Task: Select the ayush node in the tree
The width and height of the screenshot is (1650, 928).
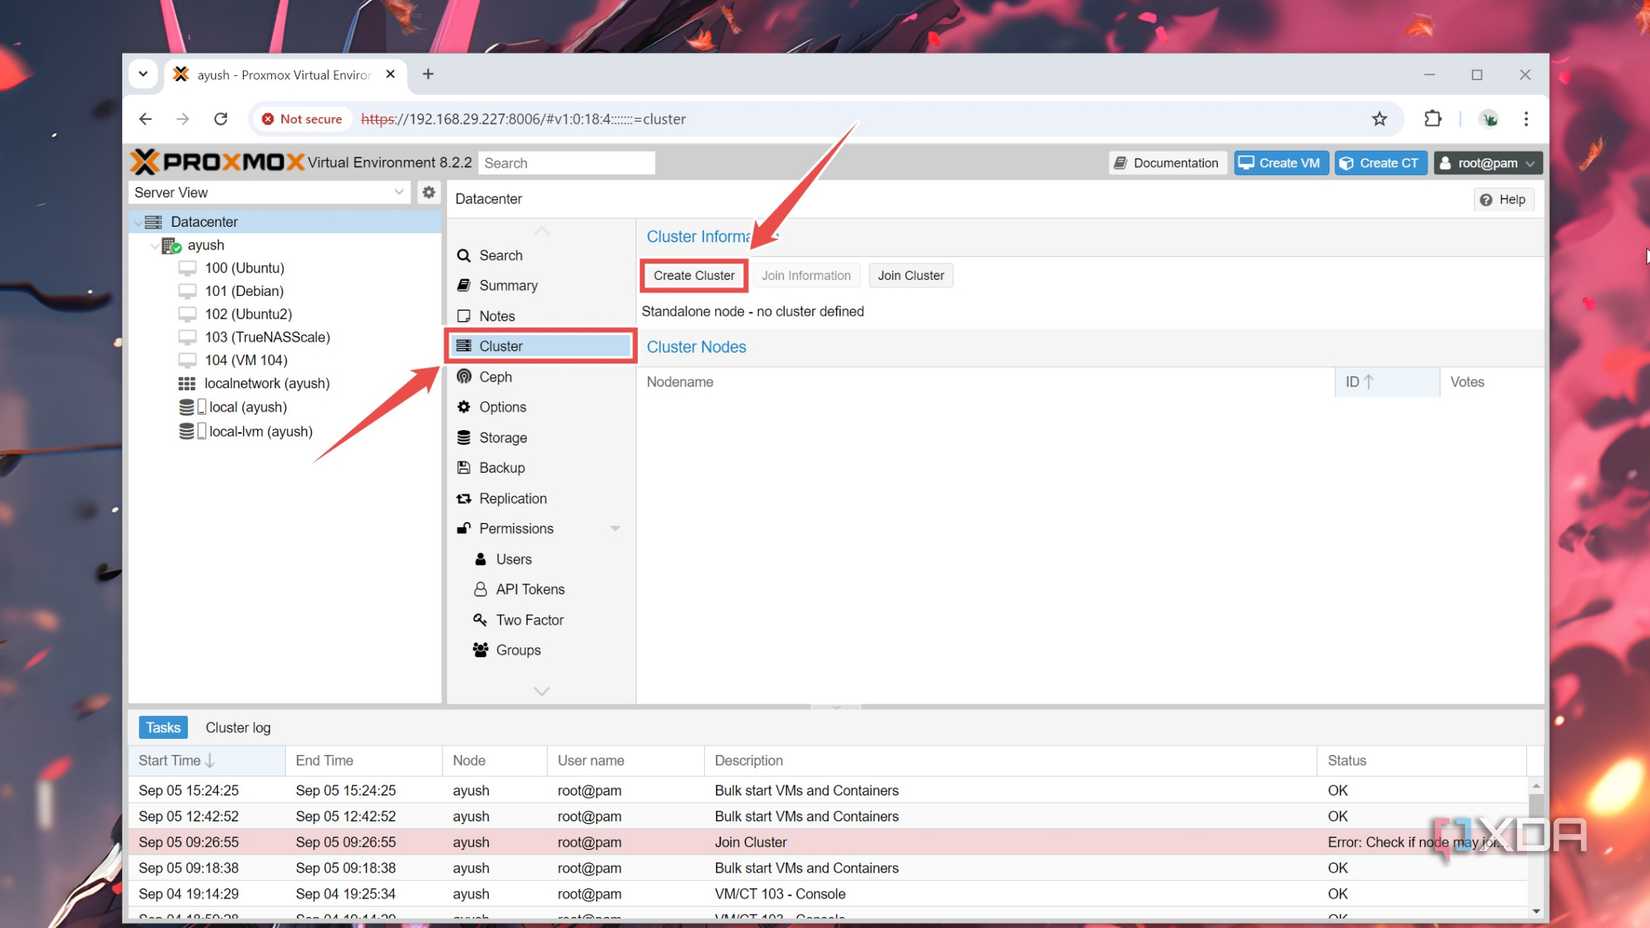Action: [205, 245]
